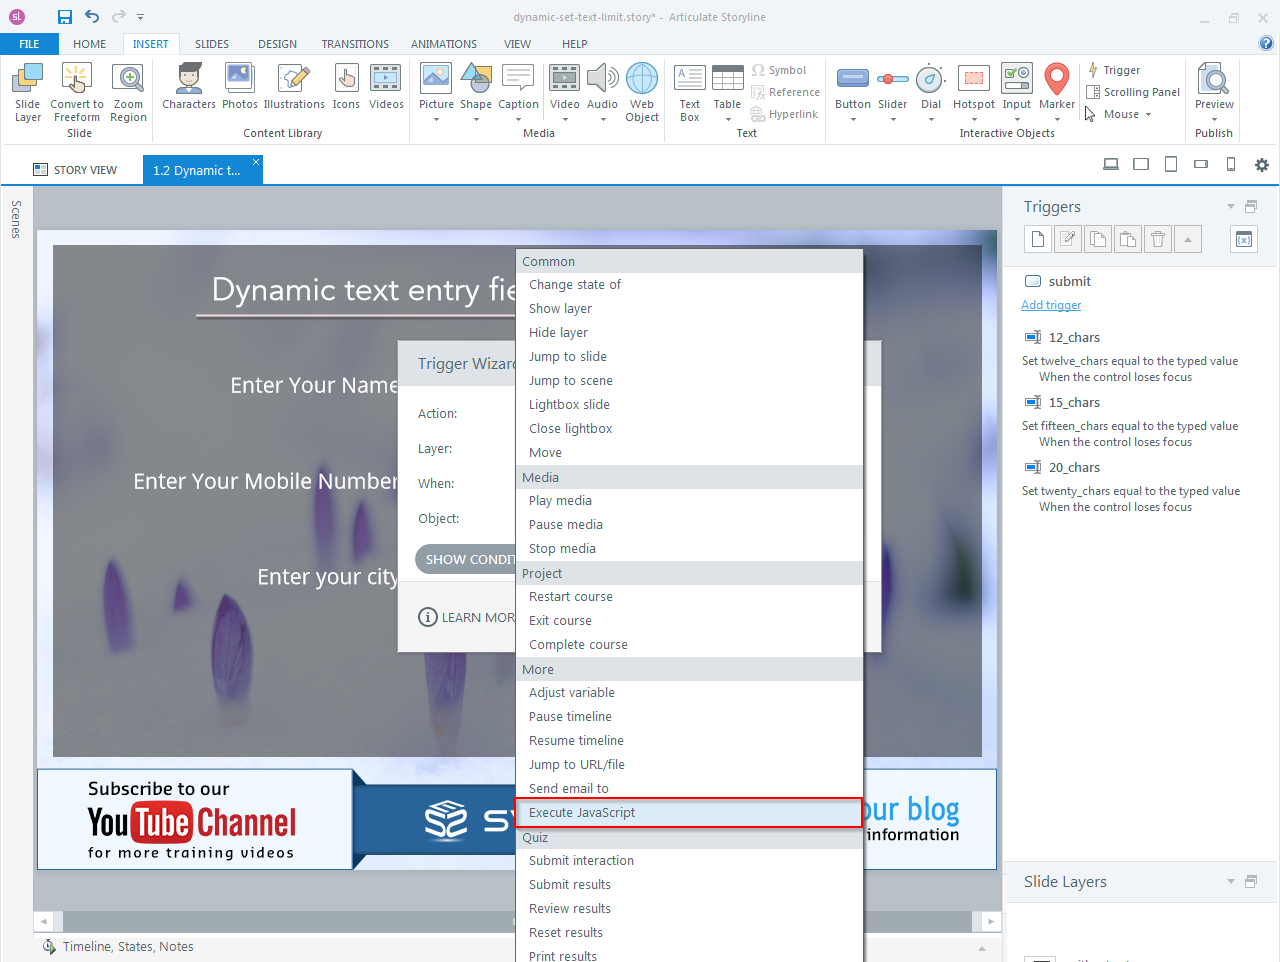Collapse the Triggers panel arrow
This screenshot has height=962, width=1280.
click(1231, 207)
